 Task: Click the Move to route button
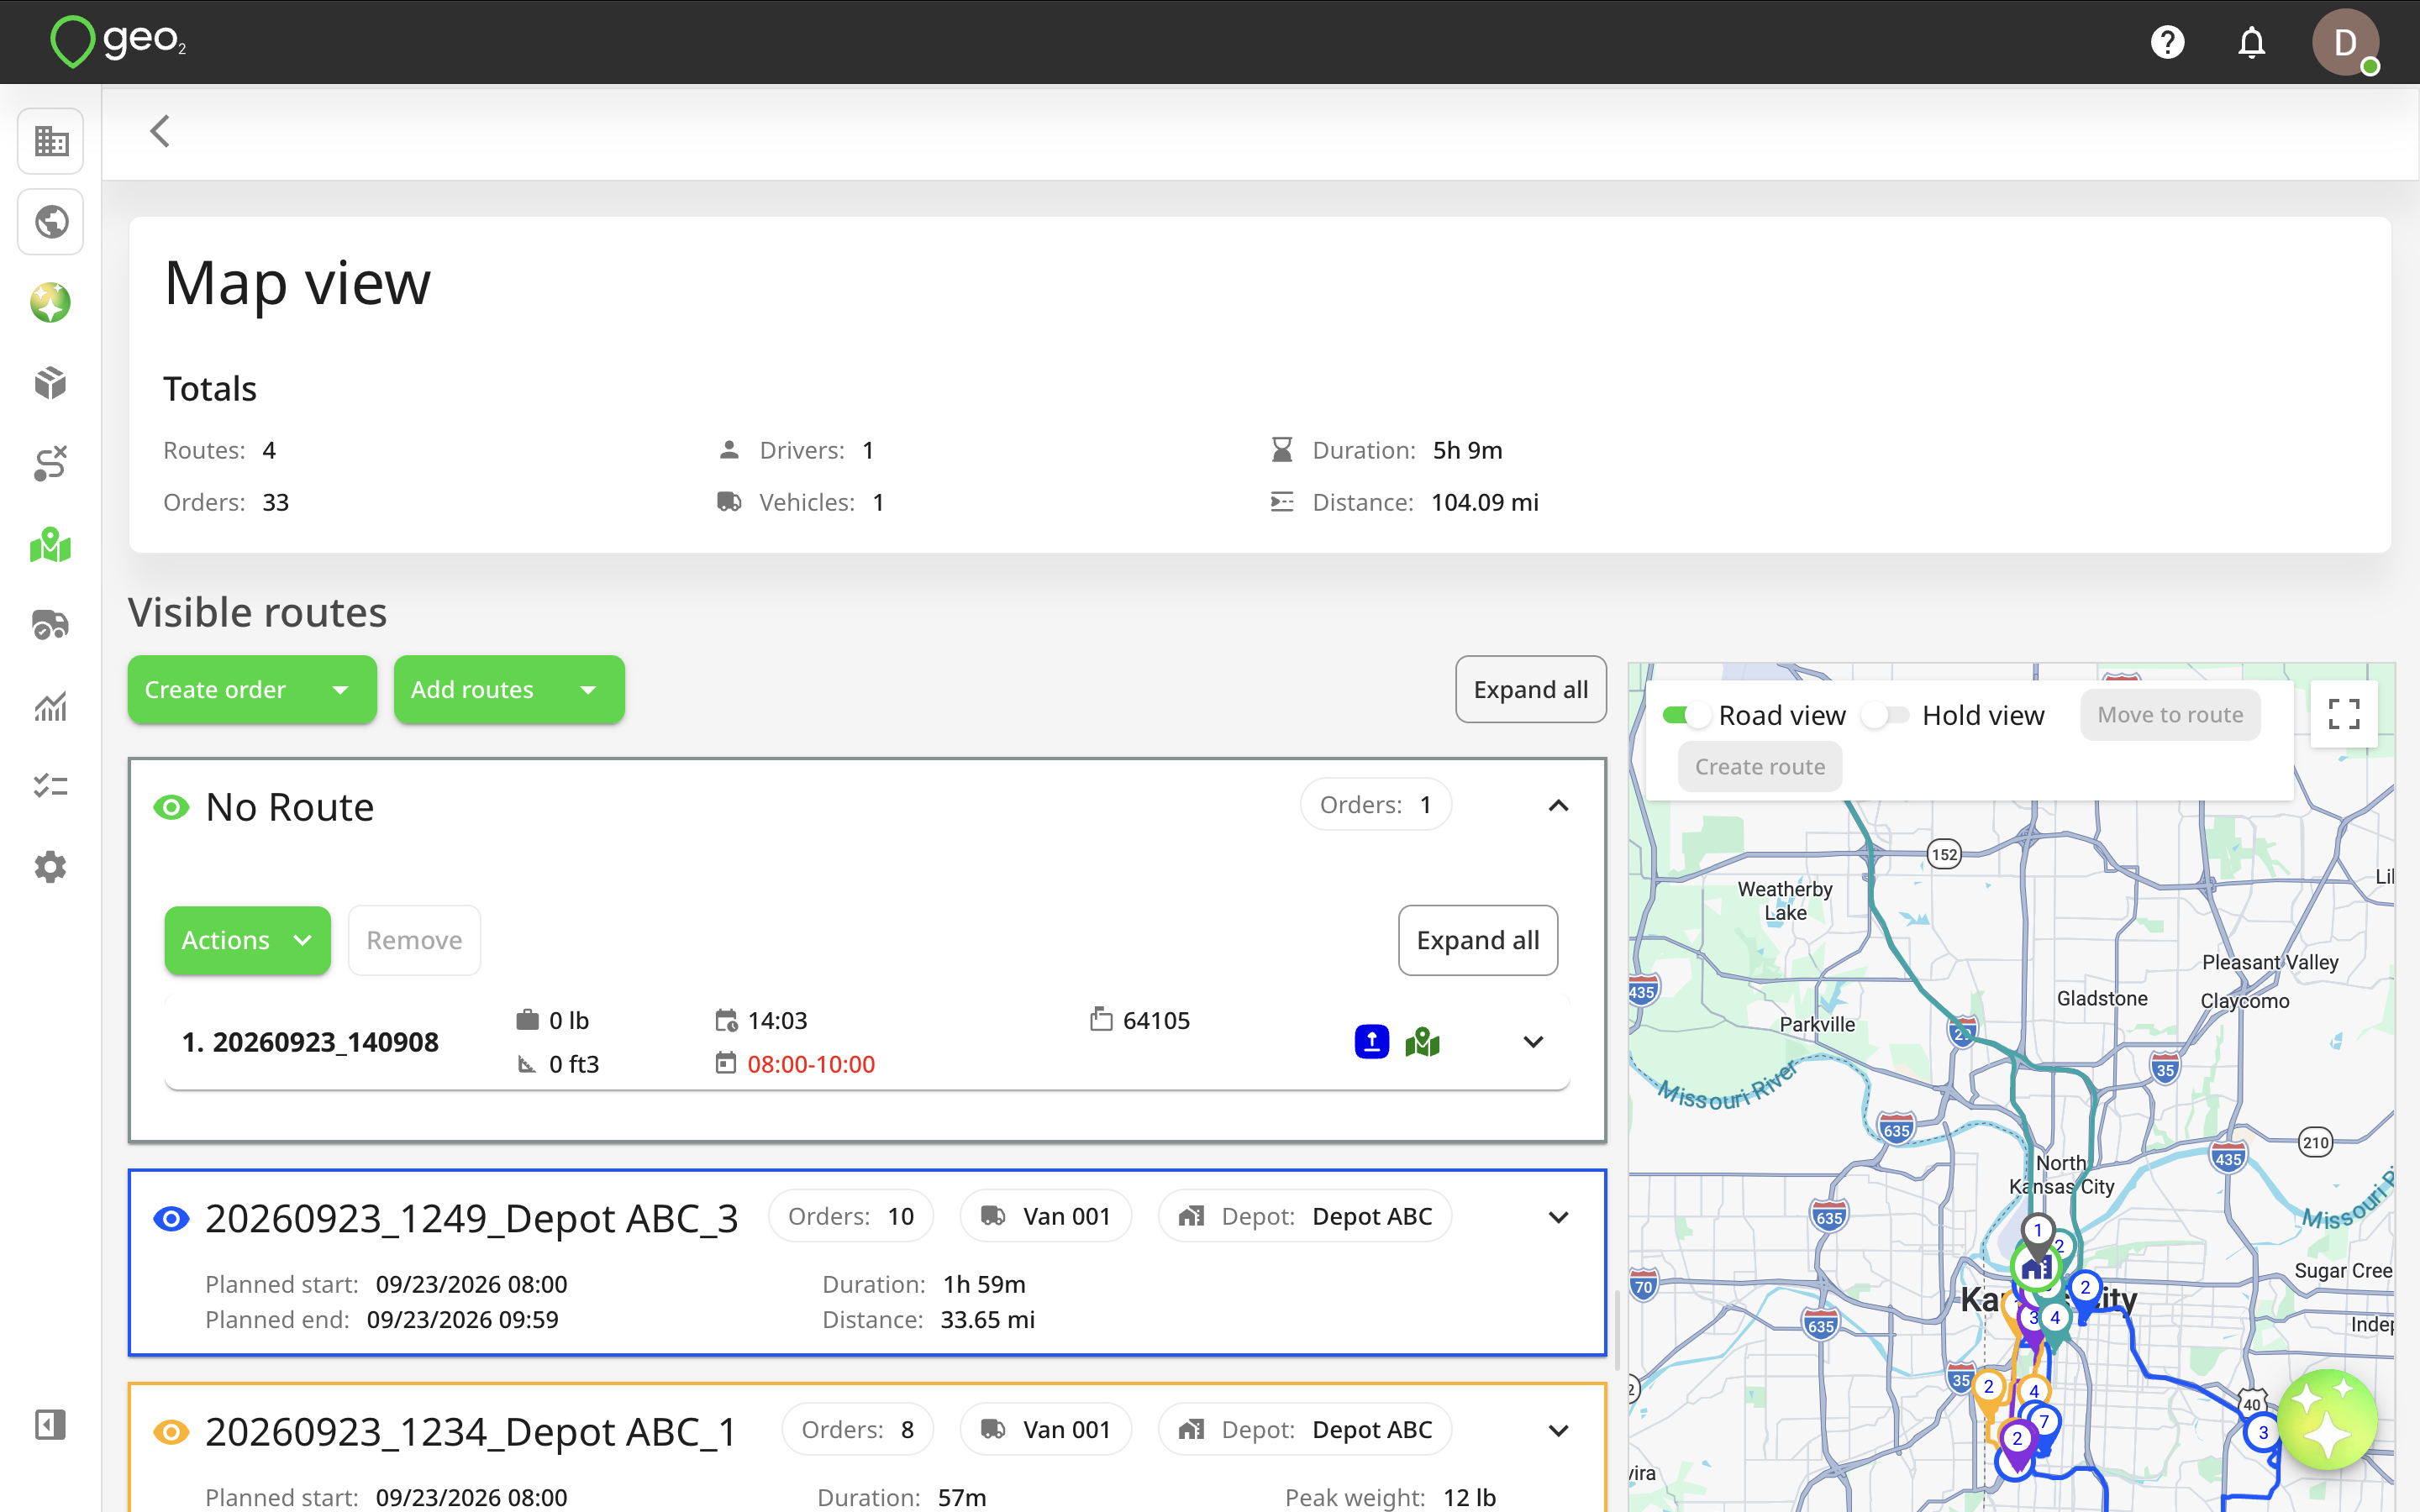coord(2170,715)
